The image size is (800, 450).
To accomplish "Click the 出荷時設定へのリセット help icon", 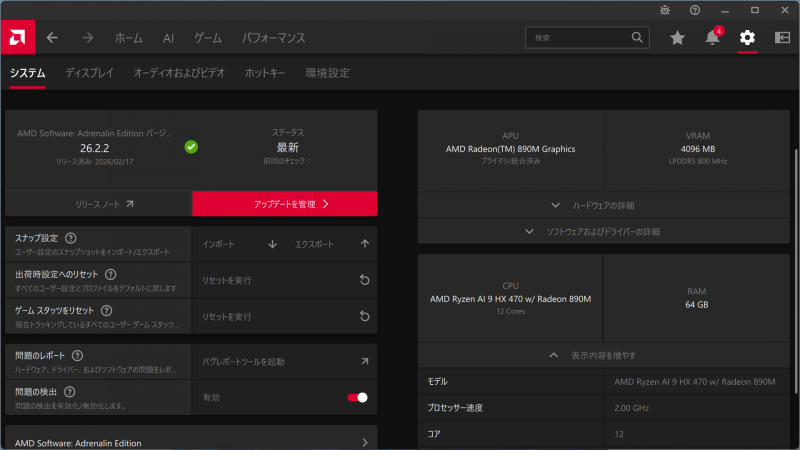I will [x=110, y=274].
